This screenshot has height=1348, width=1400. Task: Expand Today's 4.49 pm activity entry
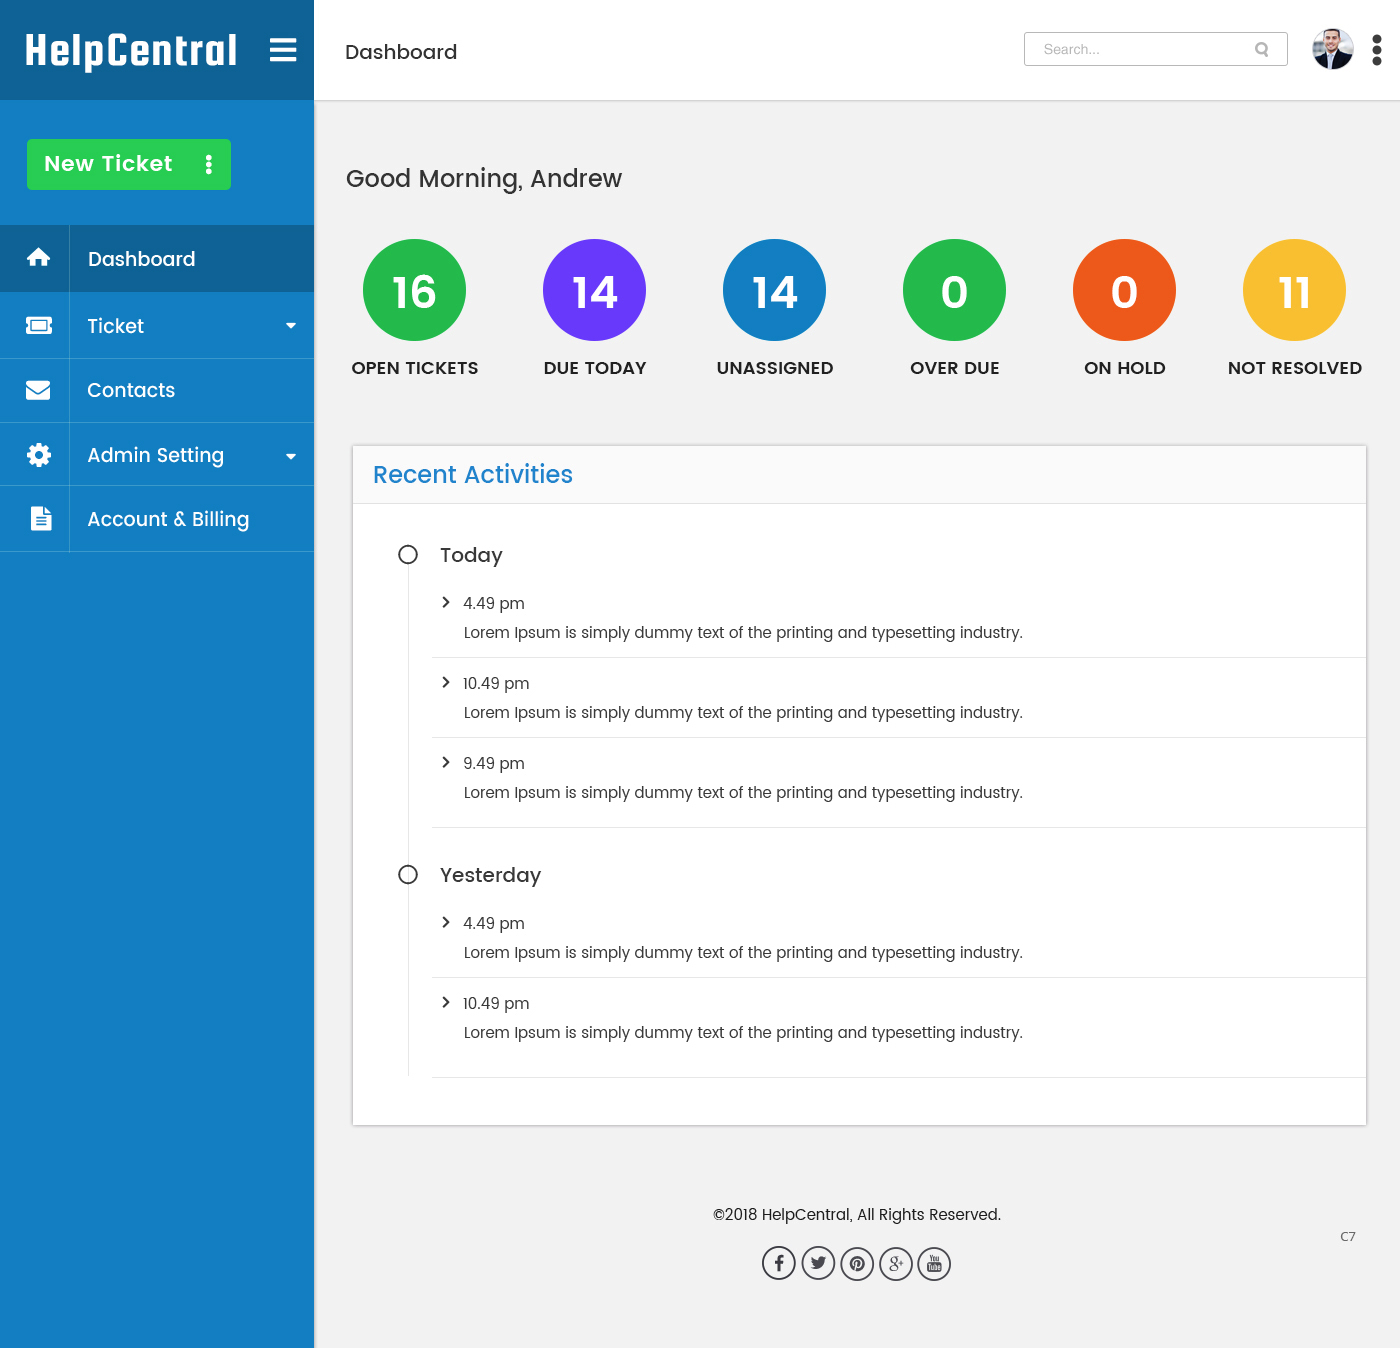point(446,602)
